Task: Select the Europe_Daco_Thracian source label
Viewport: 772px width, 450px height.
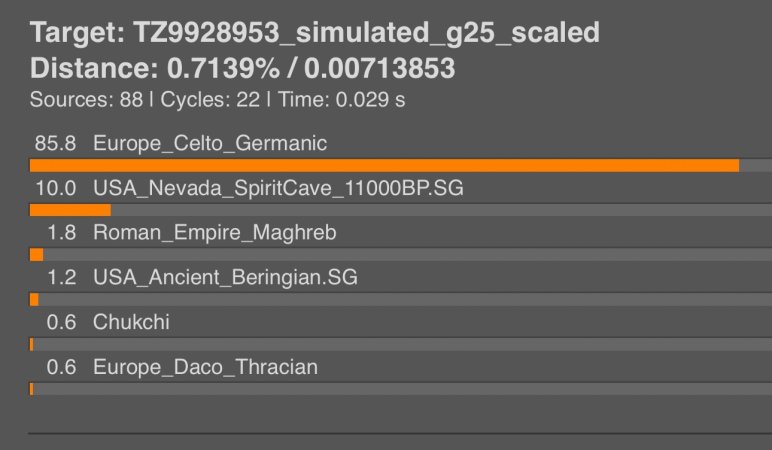Action: point(205,367)
